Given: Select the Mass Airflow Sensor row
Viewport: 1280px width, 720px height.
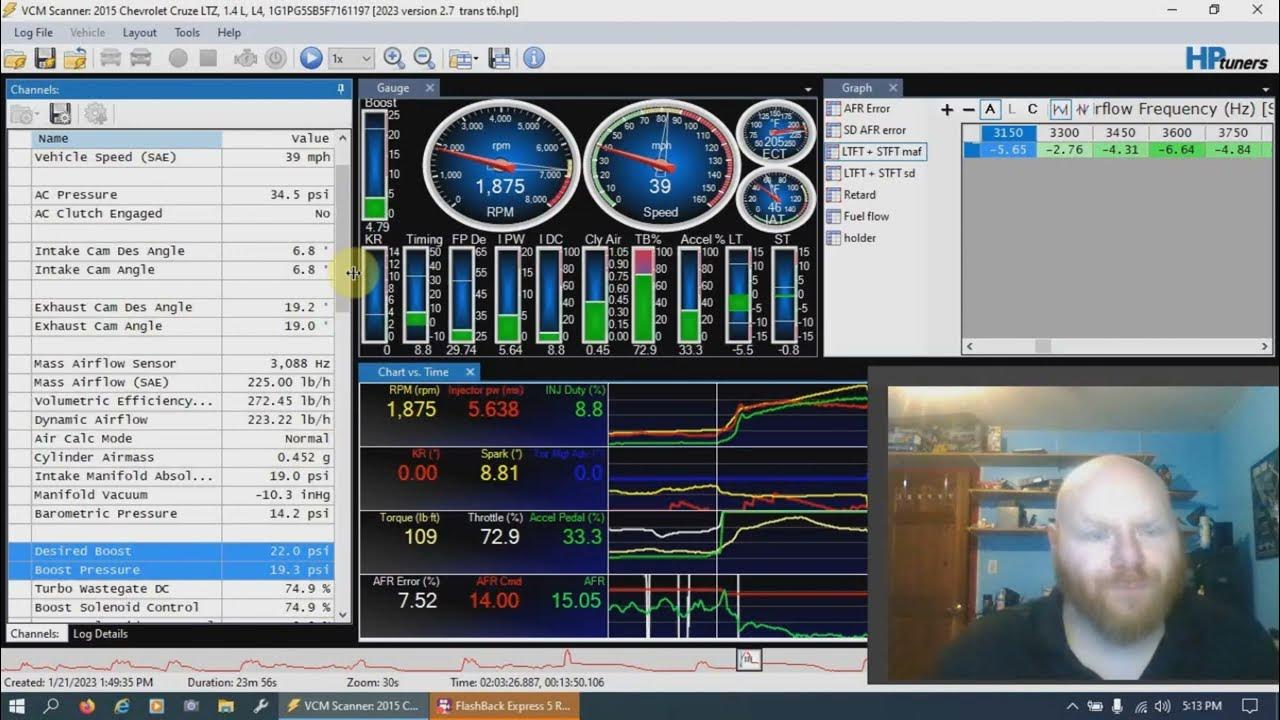Looking at the screenshot, I should [171, 364].
